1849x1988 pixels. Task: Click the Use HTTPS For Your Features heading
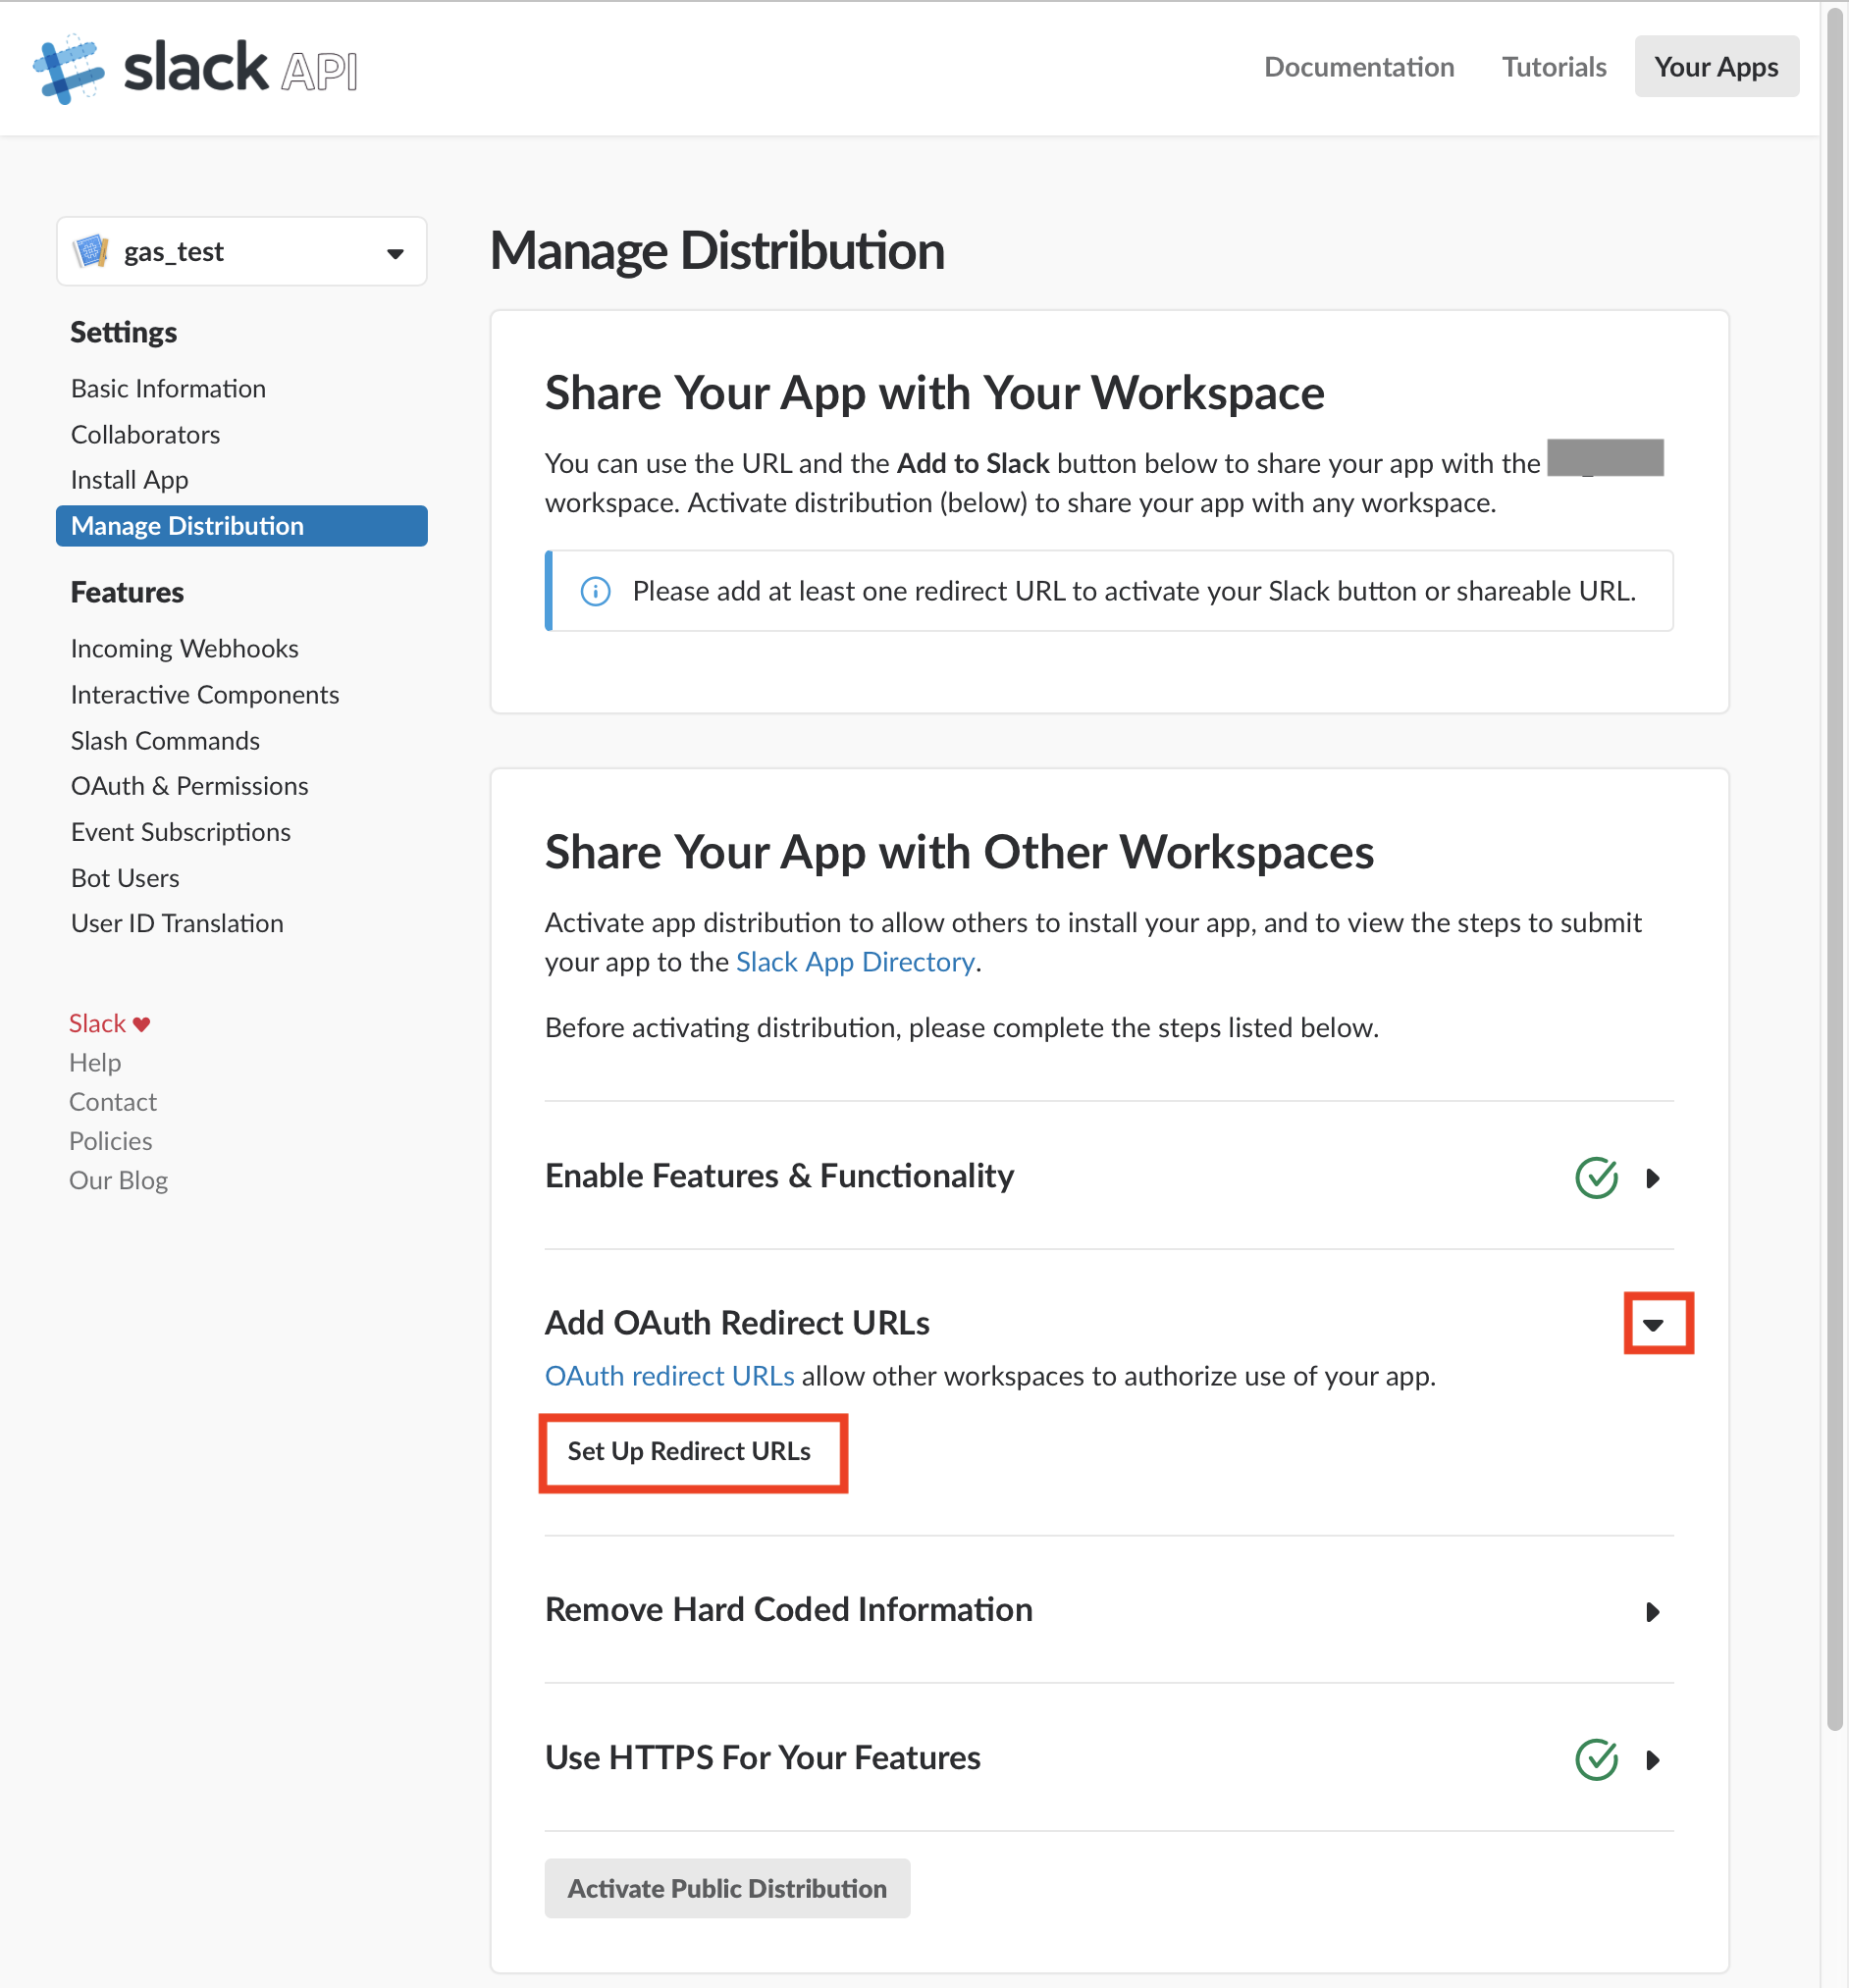[762, 1758]
